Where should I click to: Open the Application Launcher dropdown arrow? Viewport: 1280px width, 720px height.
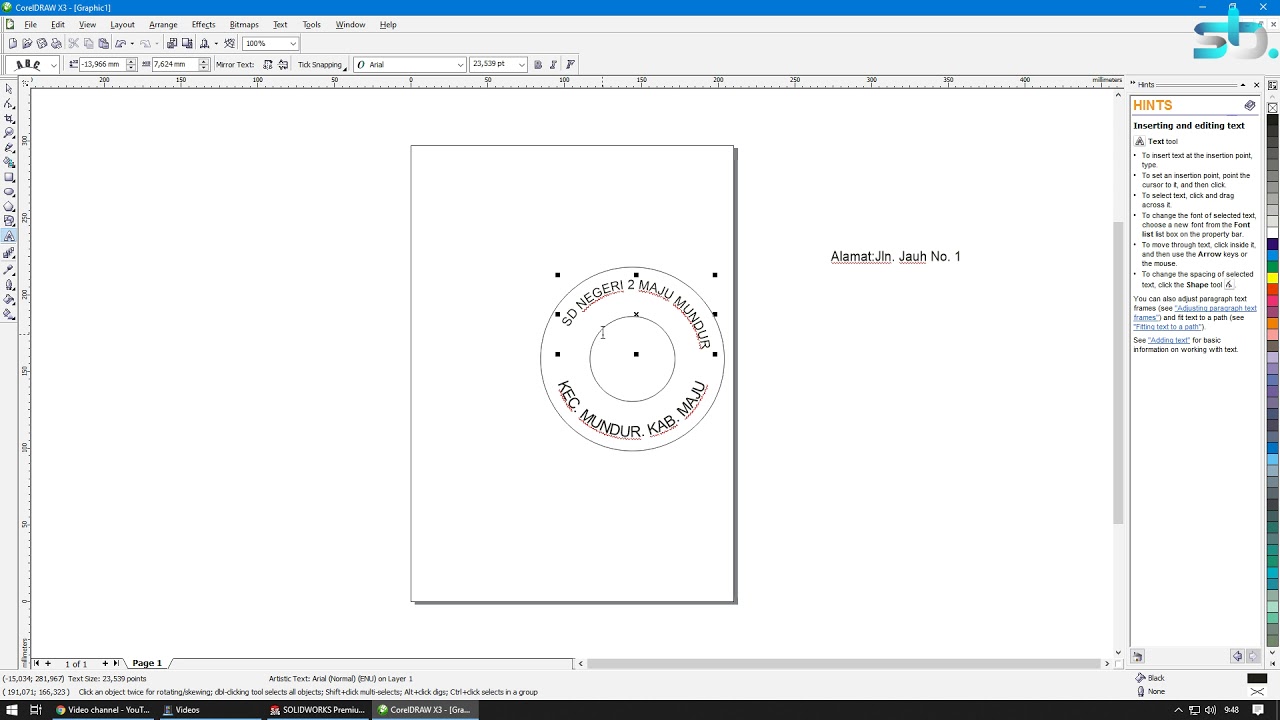216,43
